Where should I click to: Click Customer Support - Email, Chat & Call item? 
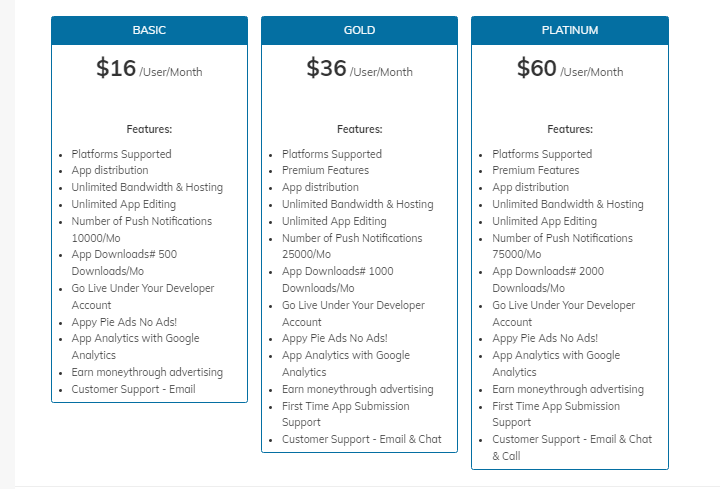coord(572,448)
